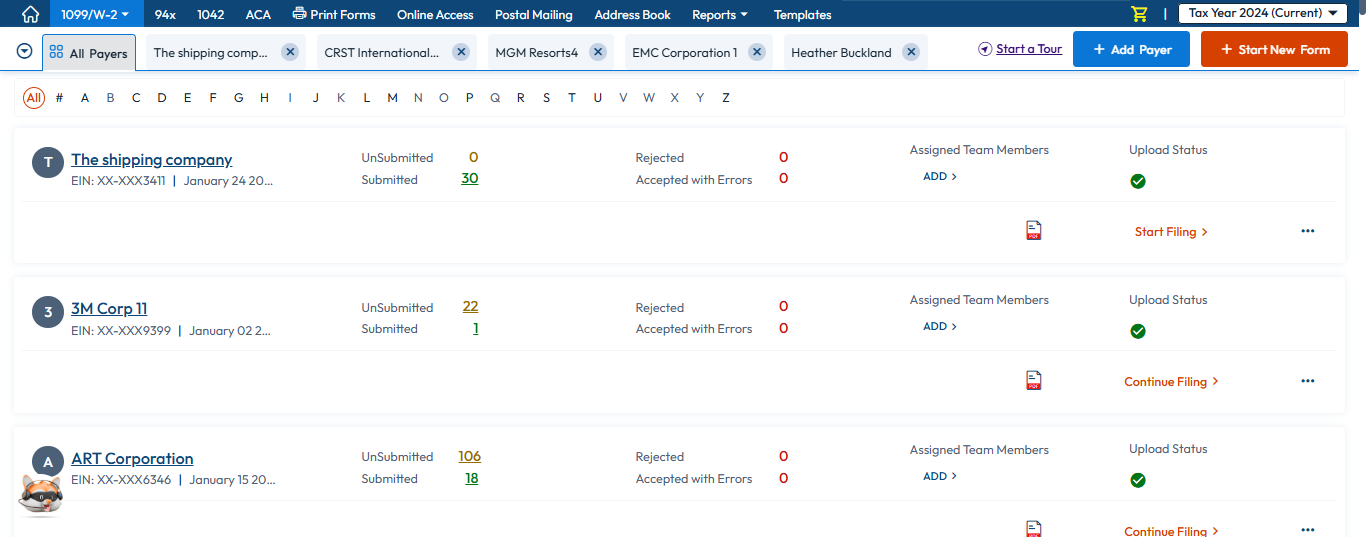Filter payers by letter H
This screenshot has height=537, width=1366.
point(264,97)
